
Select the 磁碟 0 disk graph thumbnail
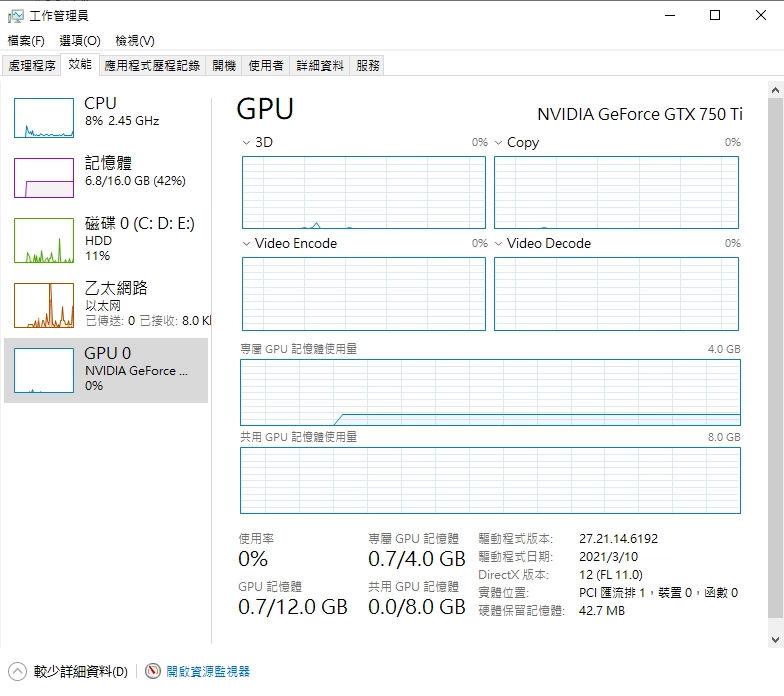(44, 240)
